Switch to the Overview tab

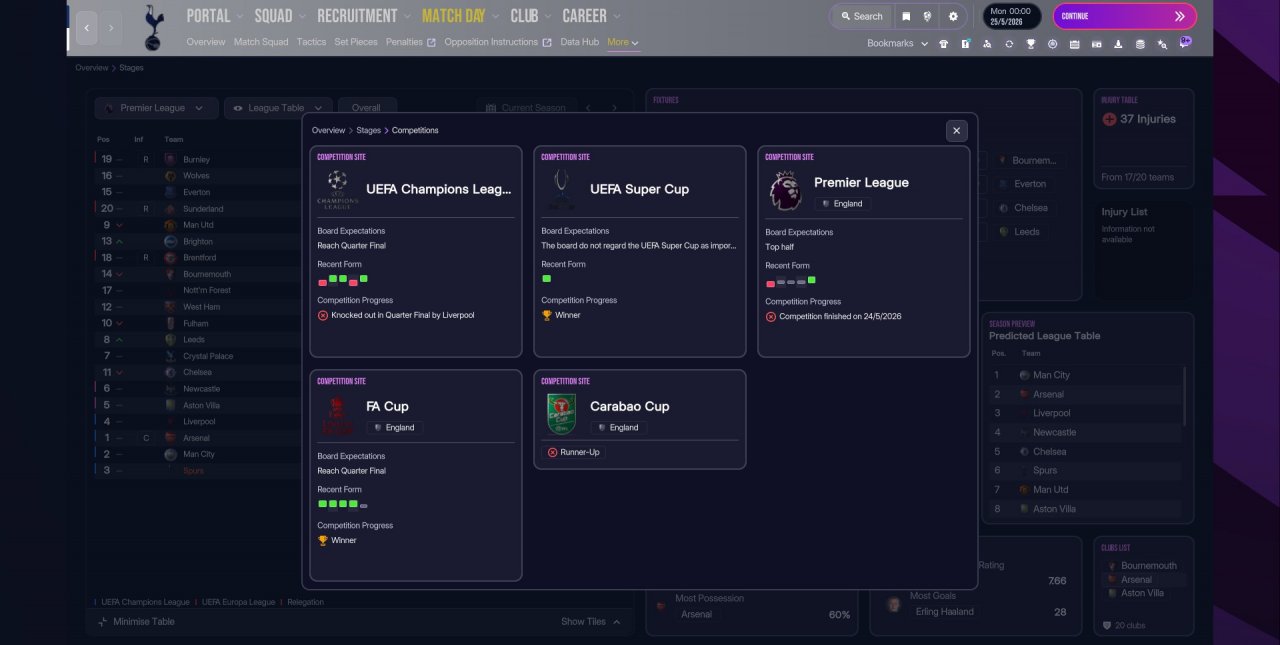click(205, 42)
